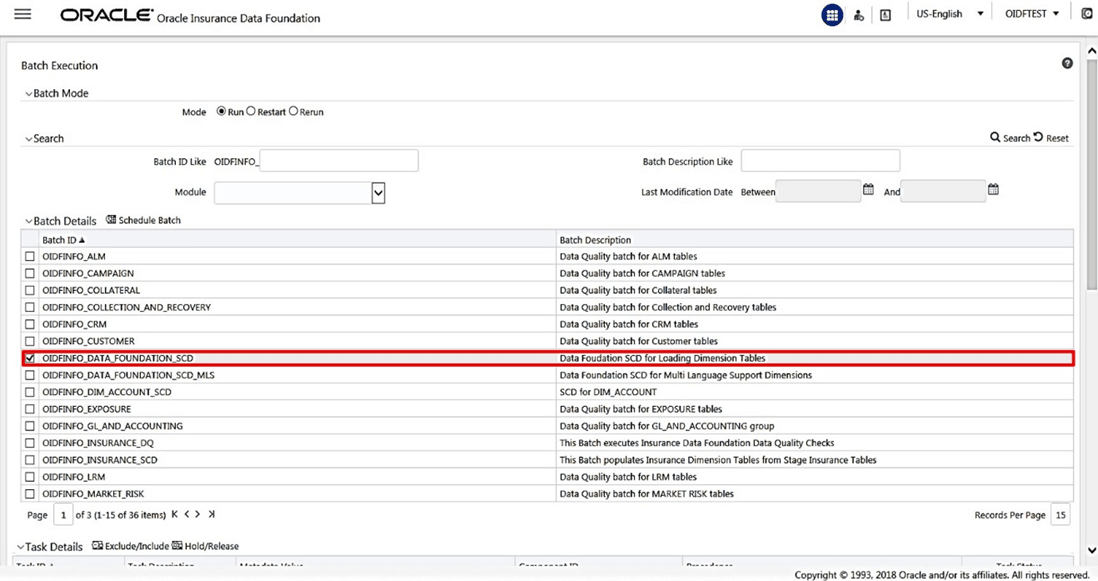This screenshot has height=581, width=1098.
Task: Select the Restart mode radio button
Action: pos(251,111)
